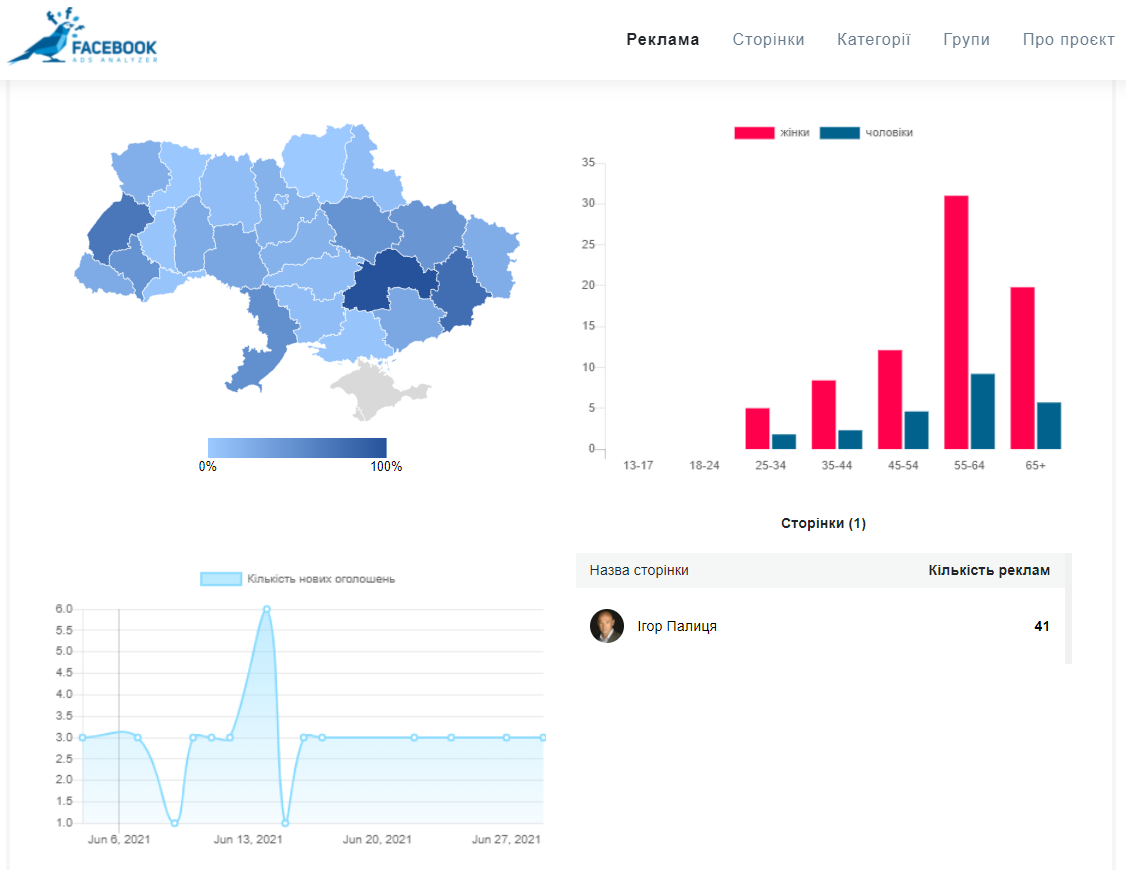
Task: Click the map color gradient scale
Action: click(297, 447)
